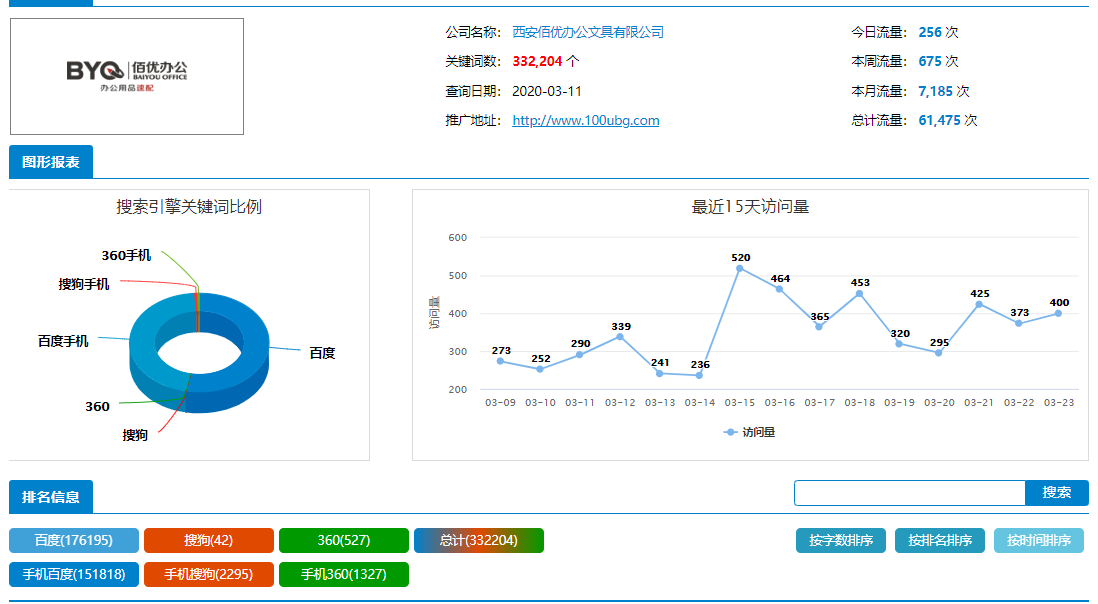Click into the ranking search input field

tap(909, 493)
